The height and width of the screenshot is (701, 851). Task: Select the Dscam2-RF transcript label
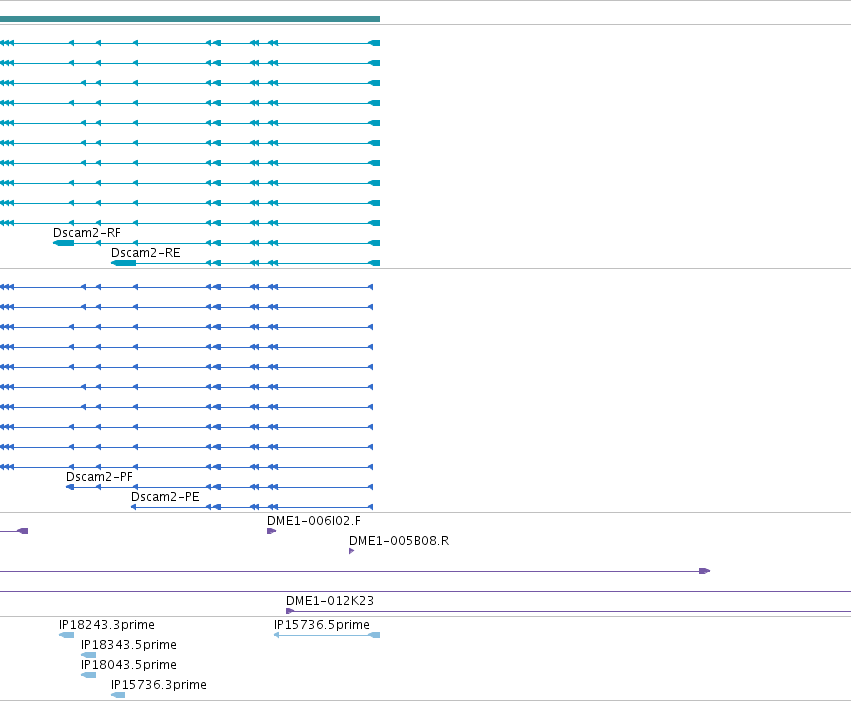(87, 233)
